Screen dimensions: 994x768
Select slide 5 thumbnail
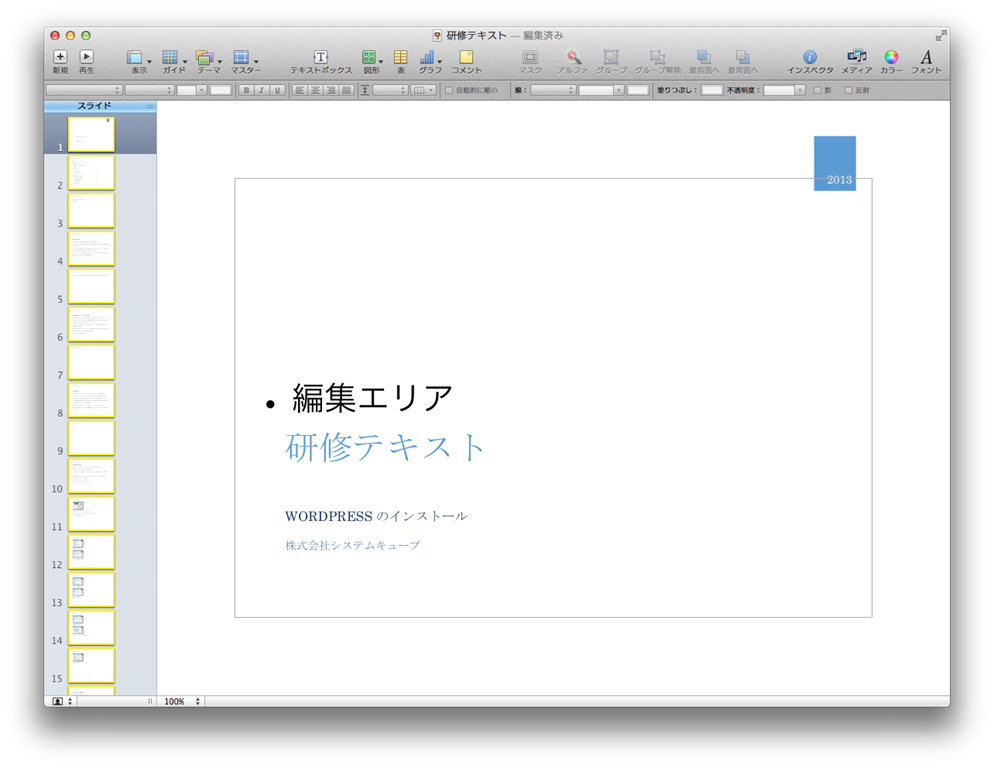pos(91,286)
